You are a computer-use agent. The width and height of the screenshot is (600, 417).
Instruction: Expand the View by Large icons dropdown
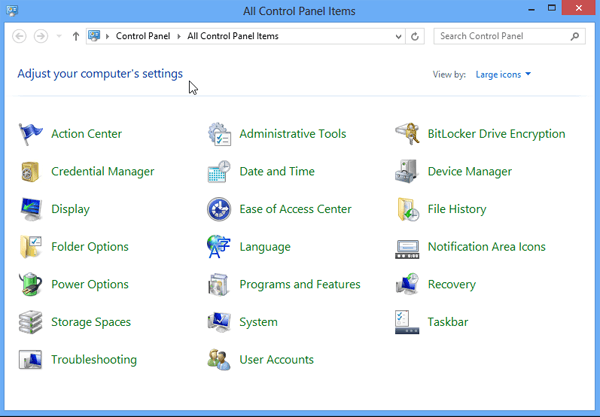click(x=503, y=74)
